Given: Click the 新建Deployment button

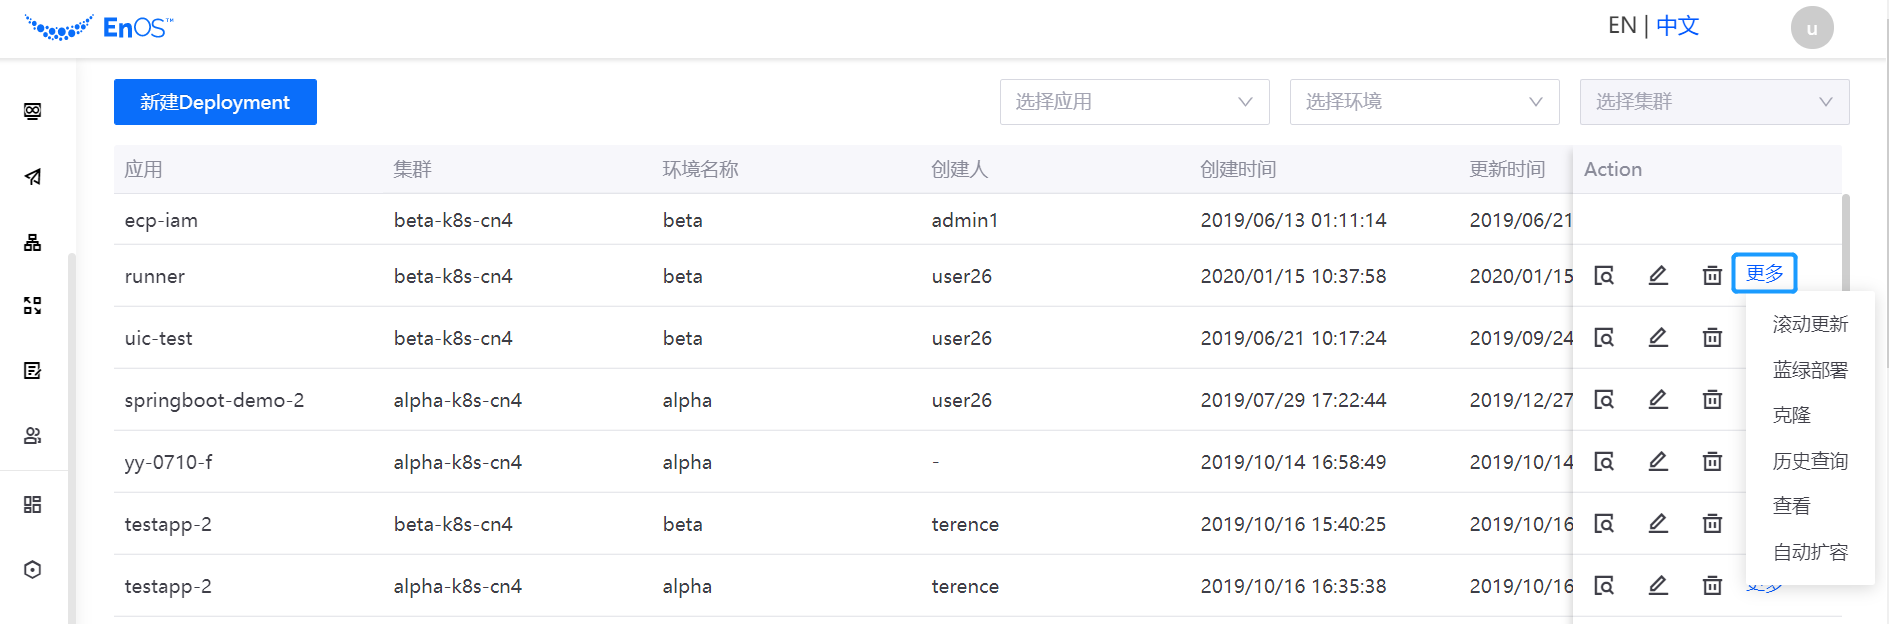Looking at the screenshot, I should click(215, 102).
